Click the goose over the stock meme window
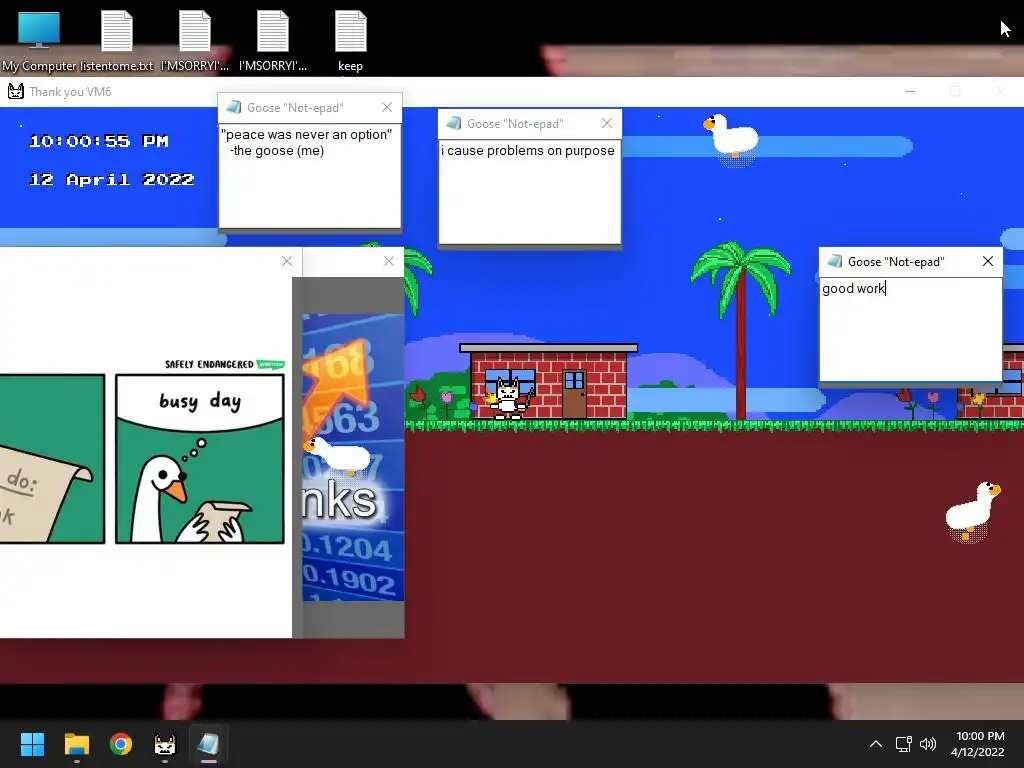This screenshot has width=1024, height=768. click(338, 455)
